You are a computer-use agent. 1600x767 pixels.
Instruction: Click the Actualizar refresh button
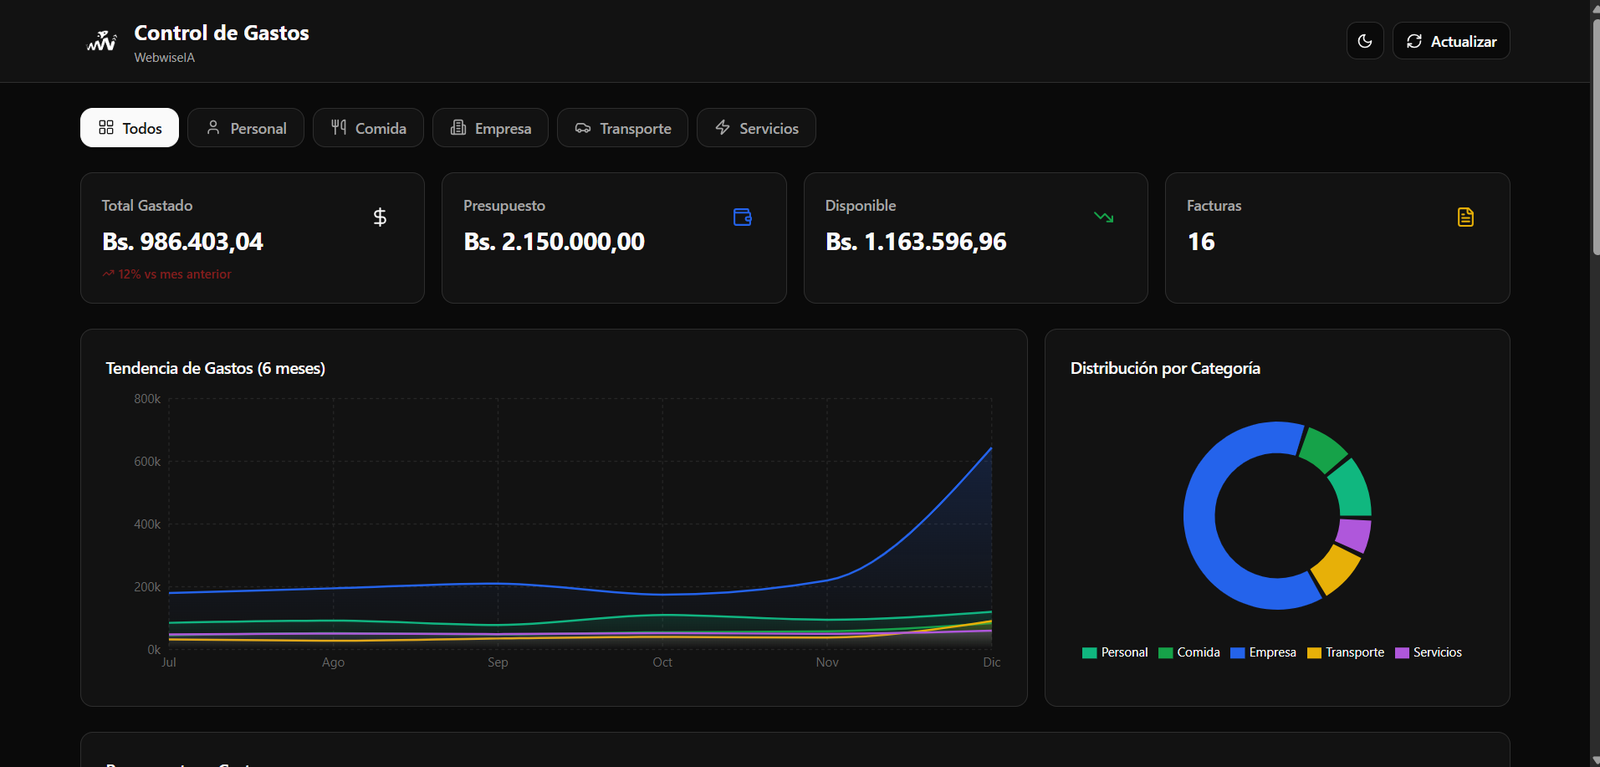[x=1451, y=41]
